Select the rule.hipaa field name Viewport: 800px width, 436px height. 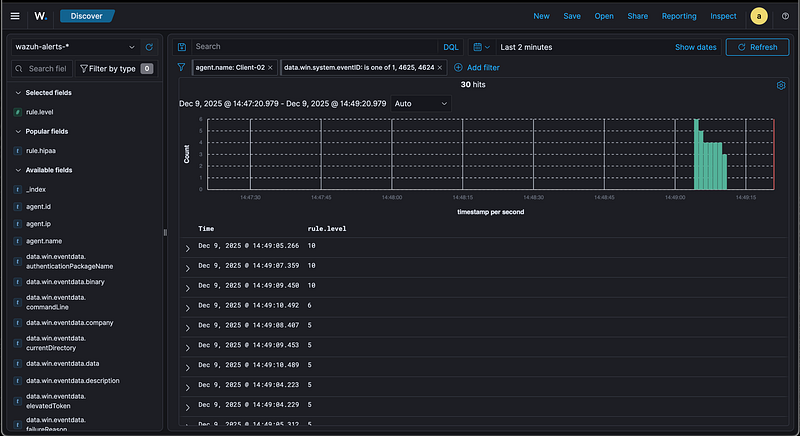[41, 151]
